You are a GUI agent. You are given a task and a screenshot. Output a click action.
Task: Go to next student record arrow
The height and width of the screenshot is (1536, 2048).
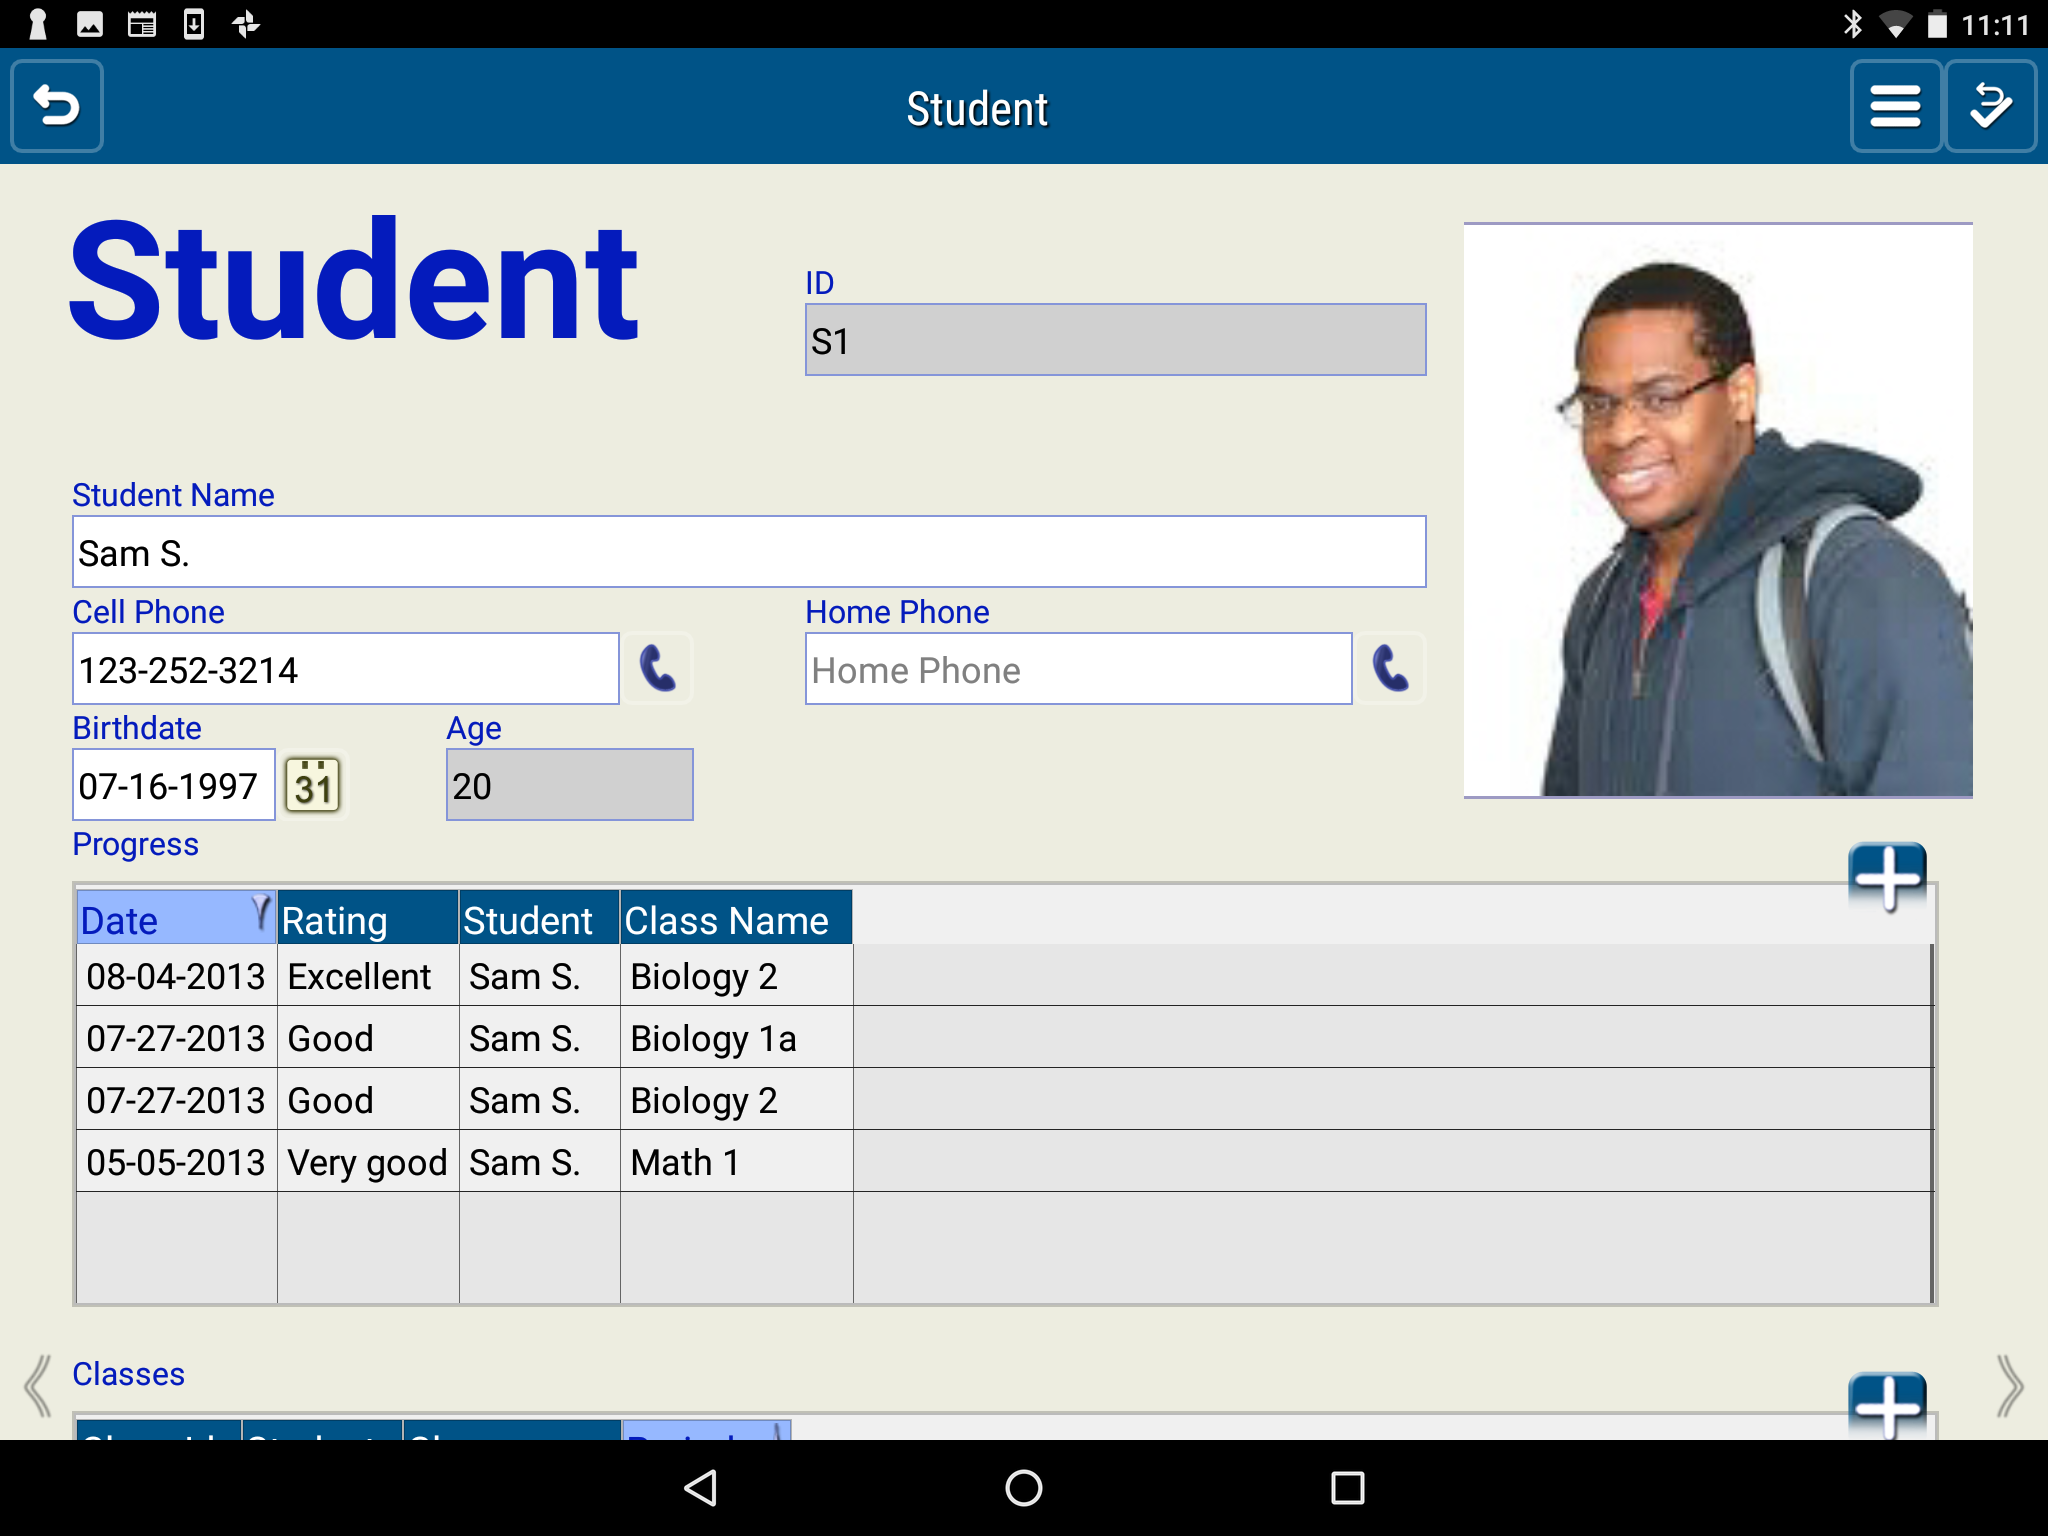click(x=2009, y=1386)
